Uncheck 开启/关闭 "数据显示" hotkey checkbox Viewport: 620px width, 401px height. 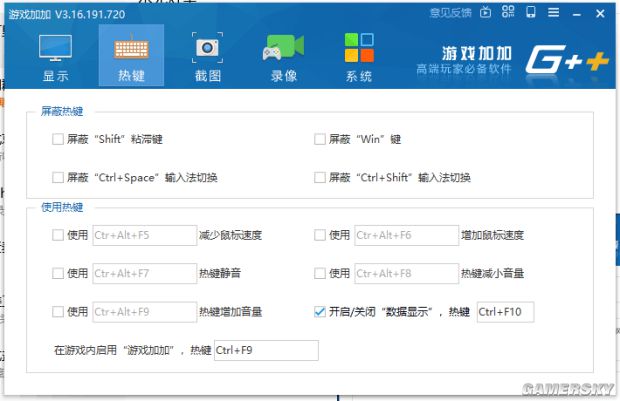[x=320, y=312]
